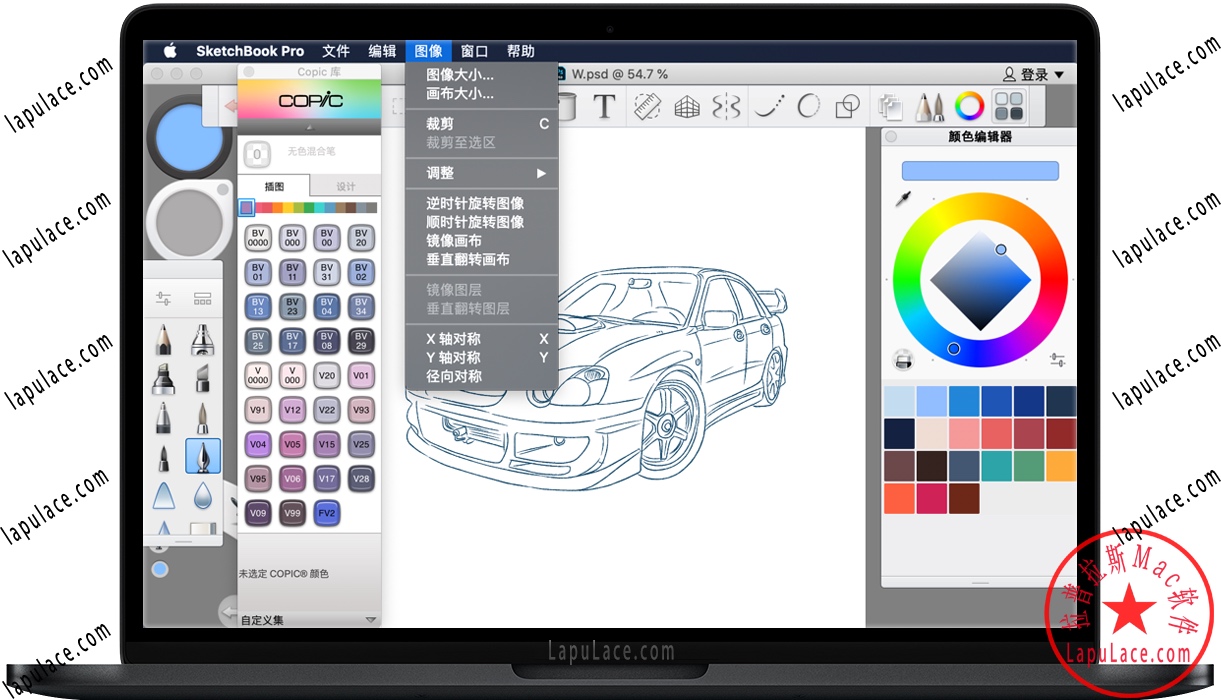Select the BV23 Copic marker button
Image resolution: width=1221 pixels, height=700 pixels.
point(292,306)
